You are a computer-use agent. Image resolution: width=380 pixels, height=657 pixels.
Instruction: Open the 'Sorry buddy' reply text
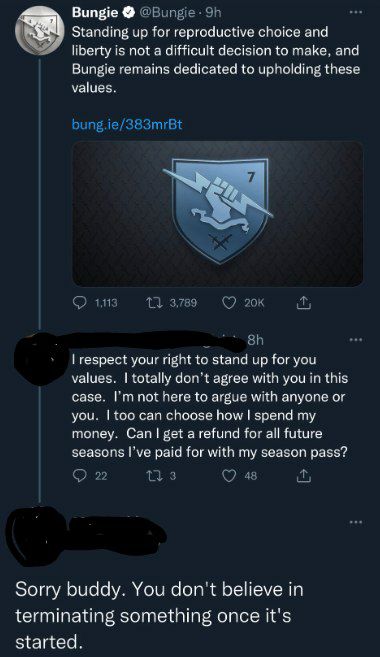tap(159, 616)
